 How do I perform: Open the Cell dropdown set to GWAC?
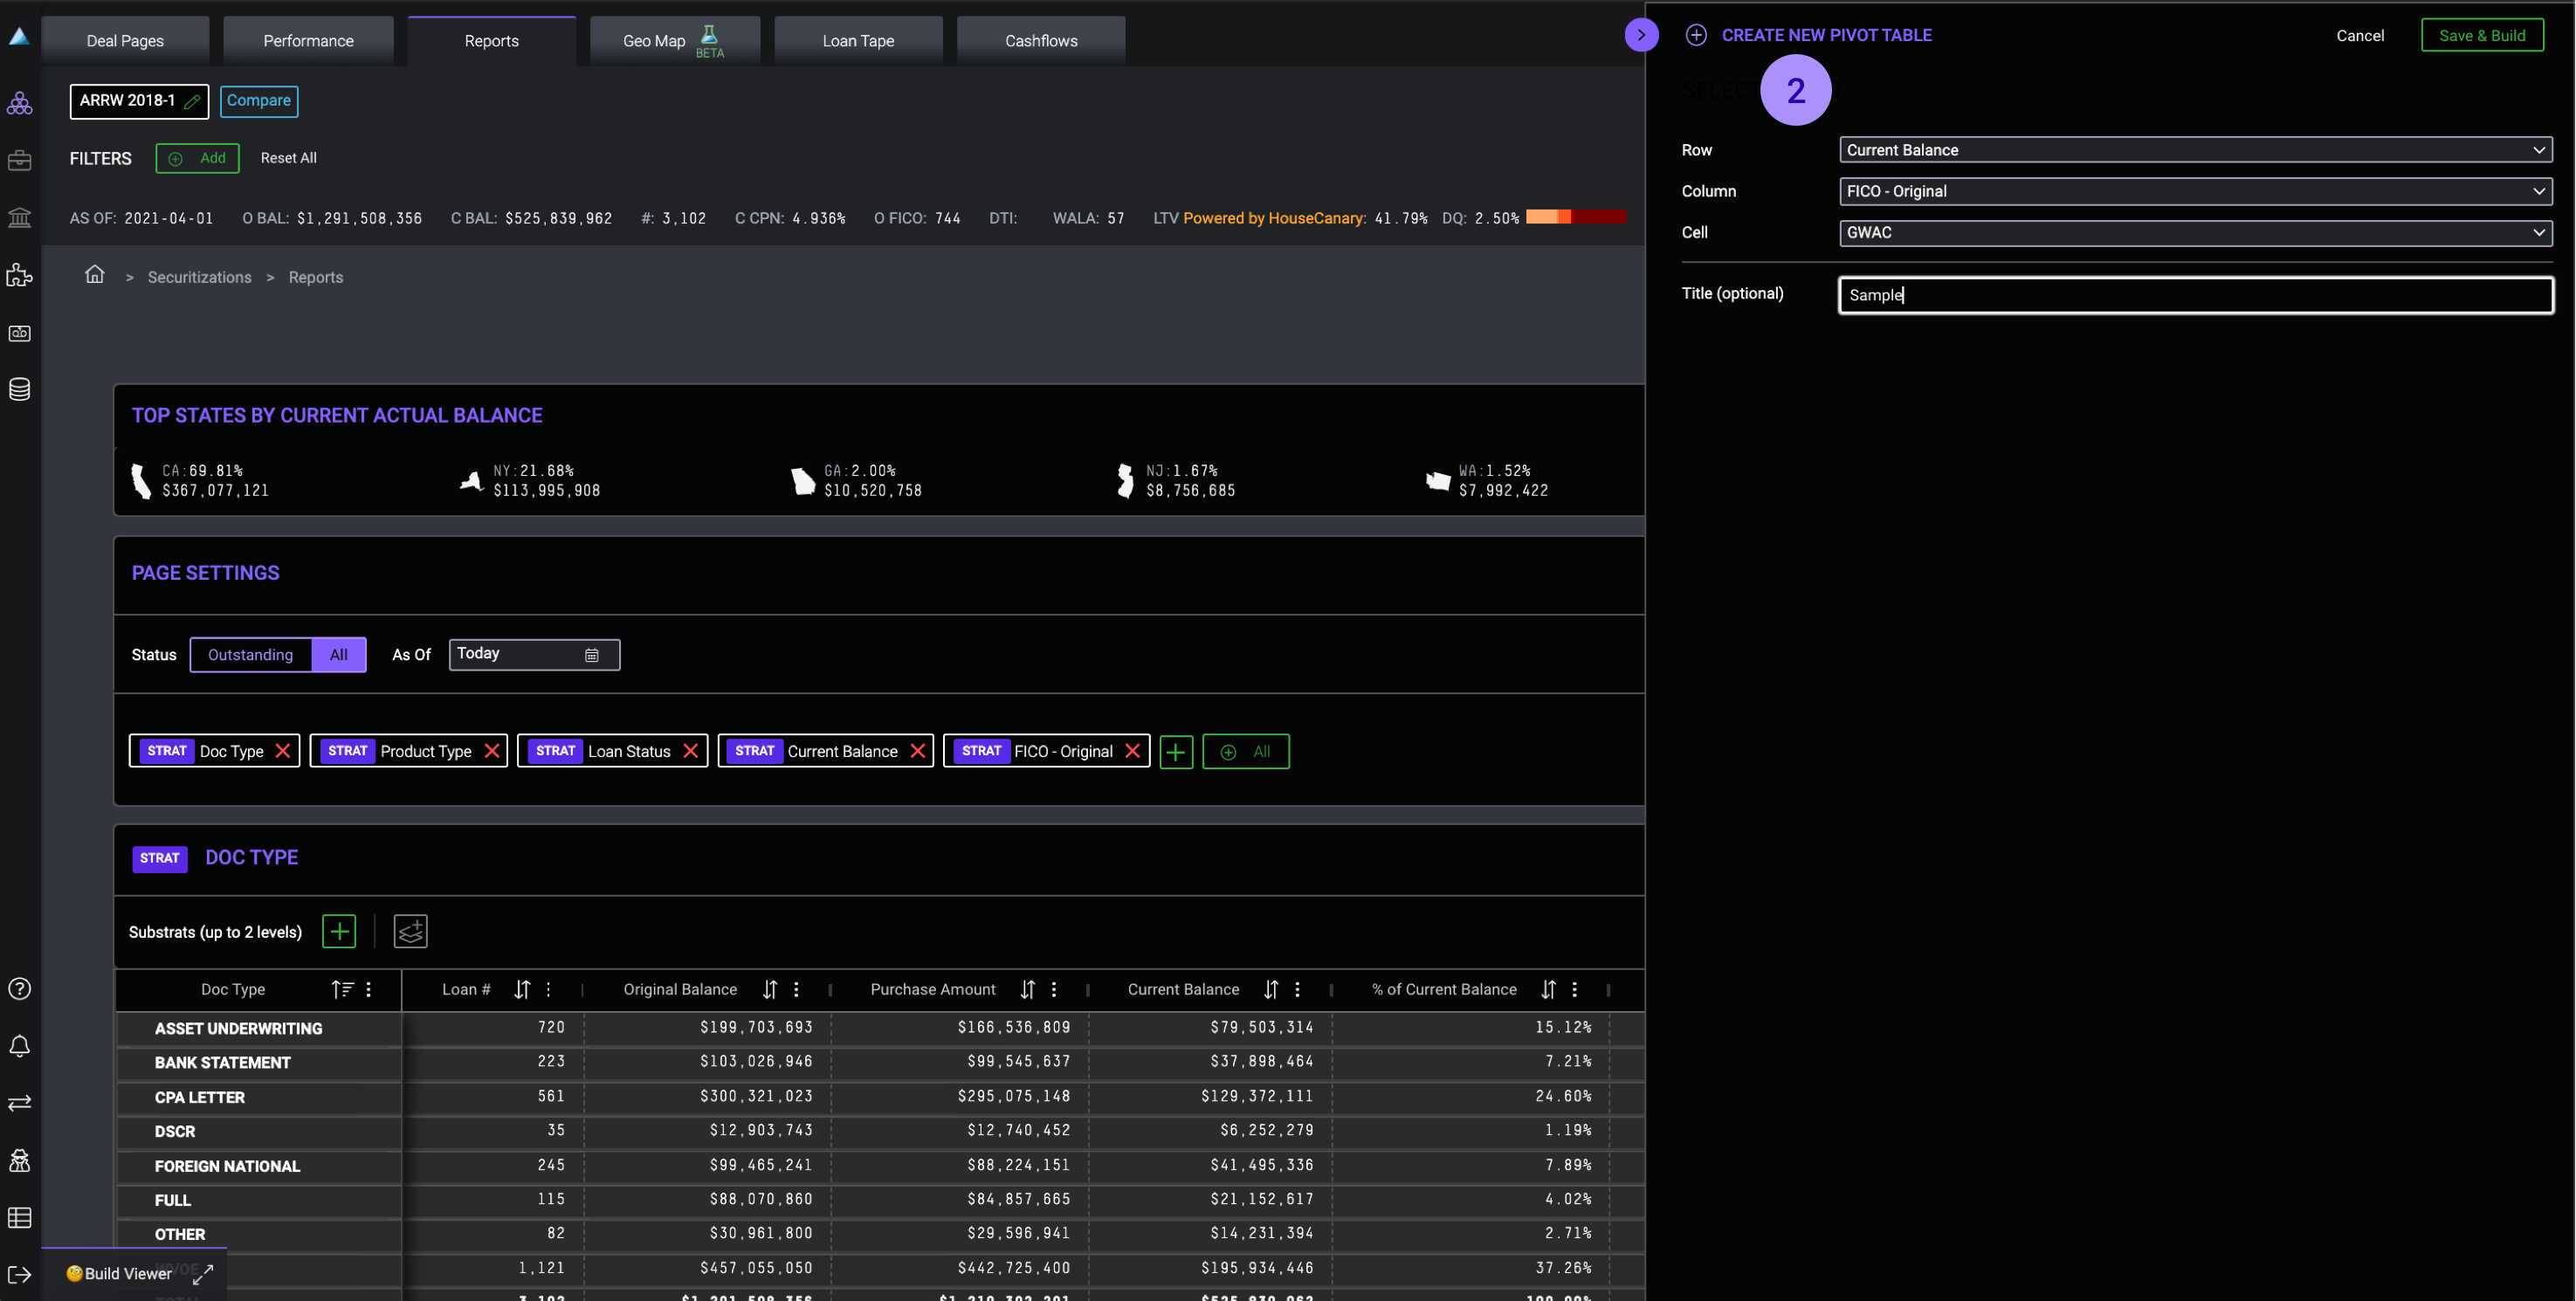point(2195,232)
